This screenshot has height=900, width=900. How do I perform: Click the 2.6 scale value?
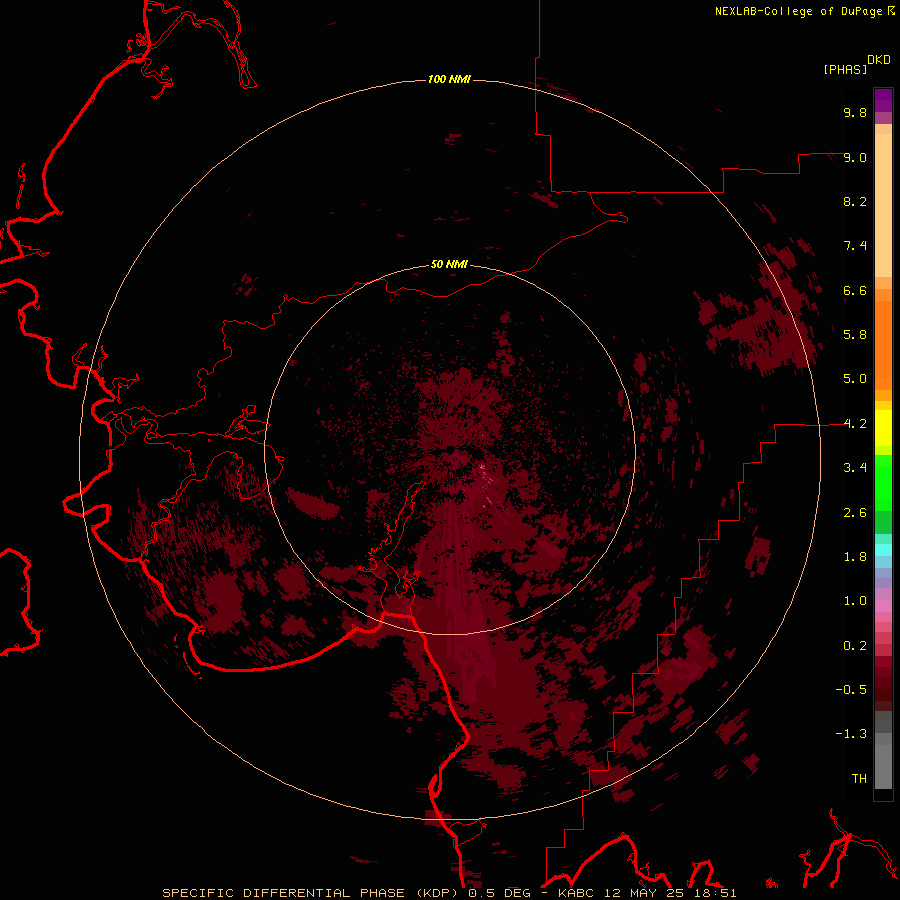(855, 513)
